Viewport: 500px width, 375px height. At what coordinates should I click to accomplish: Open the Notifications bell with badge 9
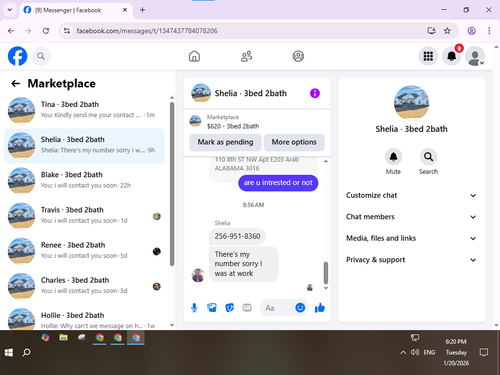point(452,56)
